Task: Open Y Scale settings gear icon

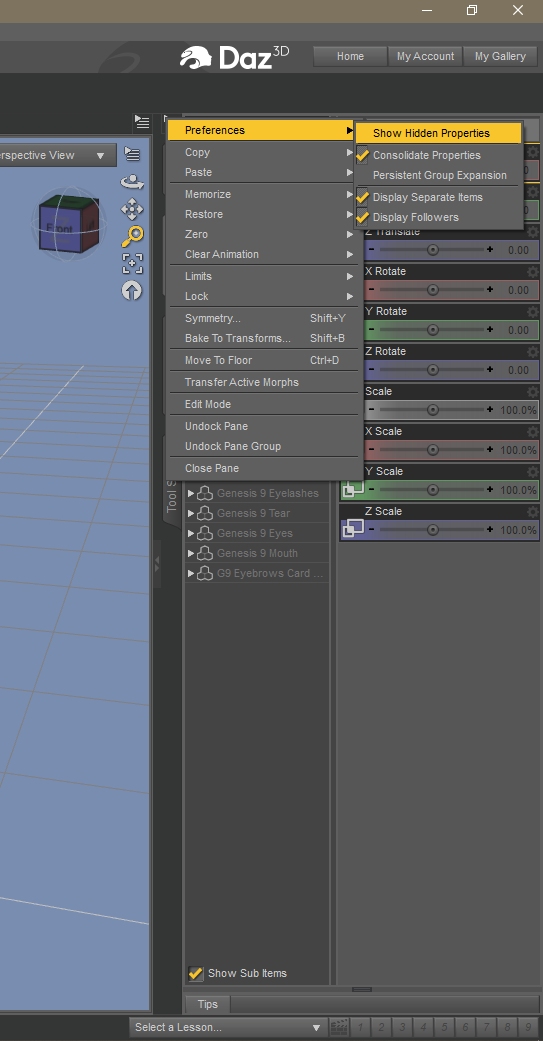Action: tap(532, 471)
